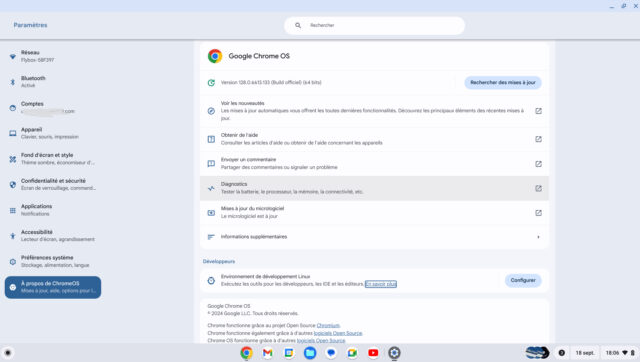Open Envoyer un commentaire row
This screenshot has height=362, width=640.
point(374,164)
